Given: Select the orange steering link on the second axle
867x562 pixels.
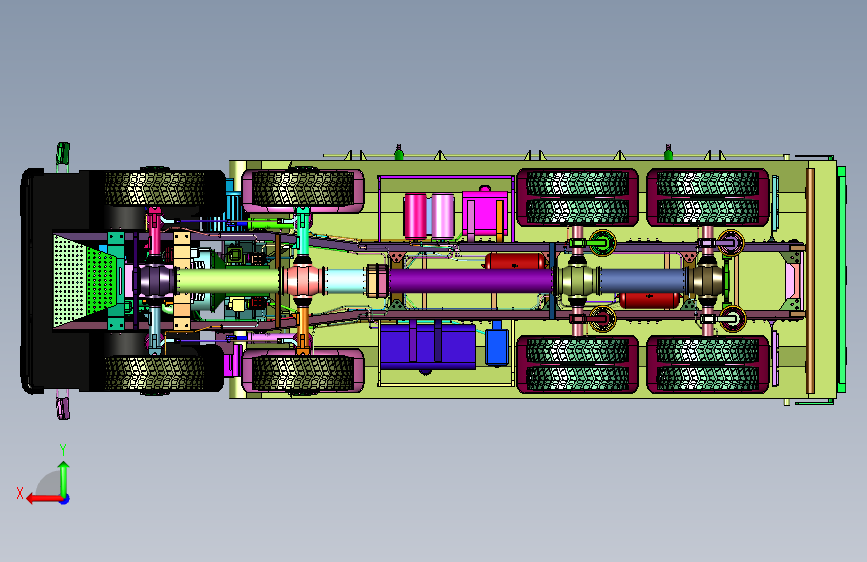Looking at the screenshot, I should 302,329.
